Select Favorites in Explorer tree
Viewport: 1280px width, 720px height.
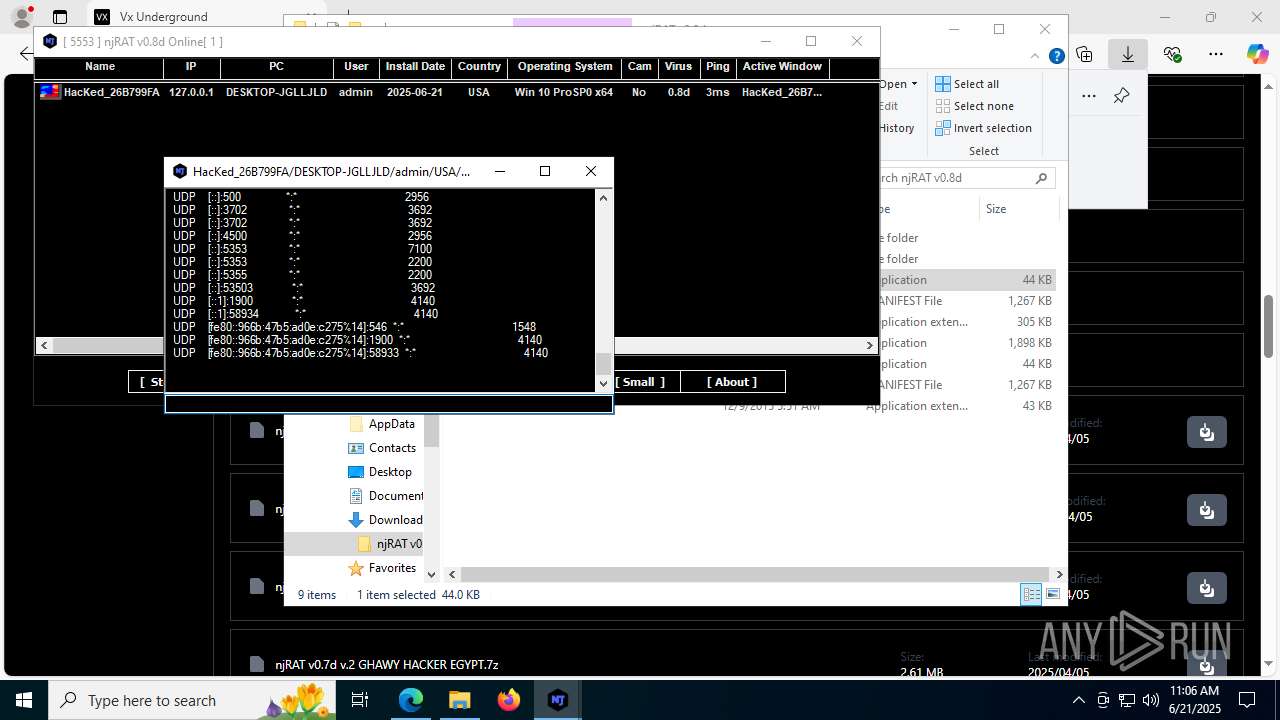392,568
